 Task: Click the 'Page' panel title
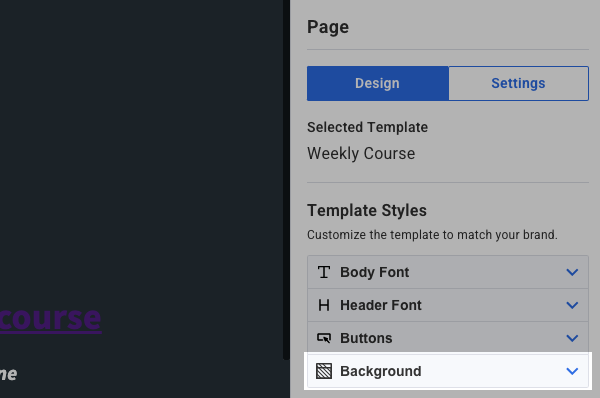(x=328, y=27)
